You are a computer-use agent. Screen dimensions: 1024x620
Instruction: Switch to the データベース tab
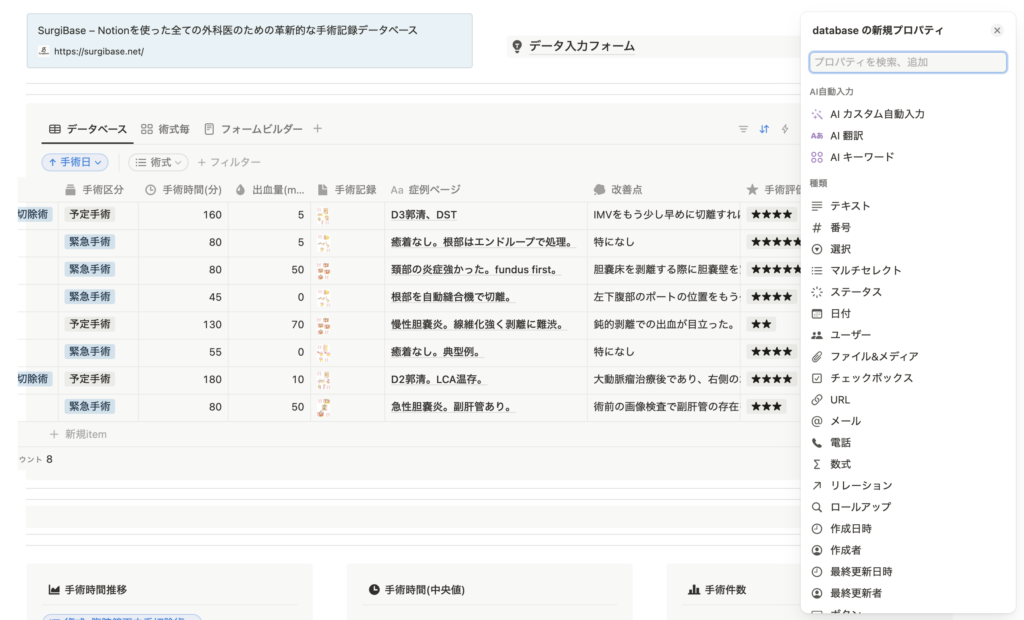[x=88, y=129]
